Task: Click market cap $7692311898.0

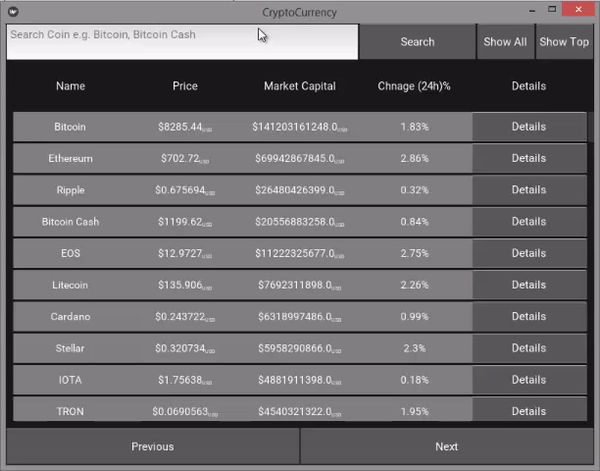Action: point(300,285)
